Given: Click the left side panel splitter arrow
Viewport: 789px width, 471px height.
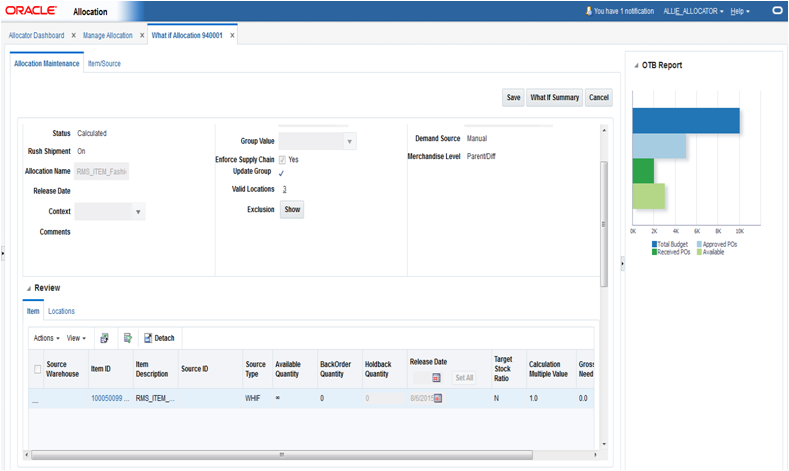Looking at the screenshot, I should [x=3, y=253].
